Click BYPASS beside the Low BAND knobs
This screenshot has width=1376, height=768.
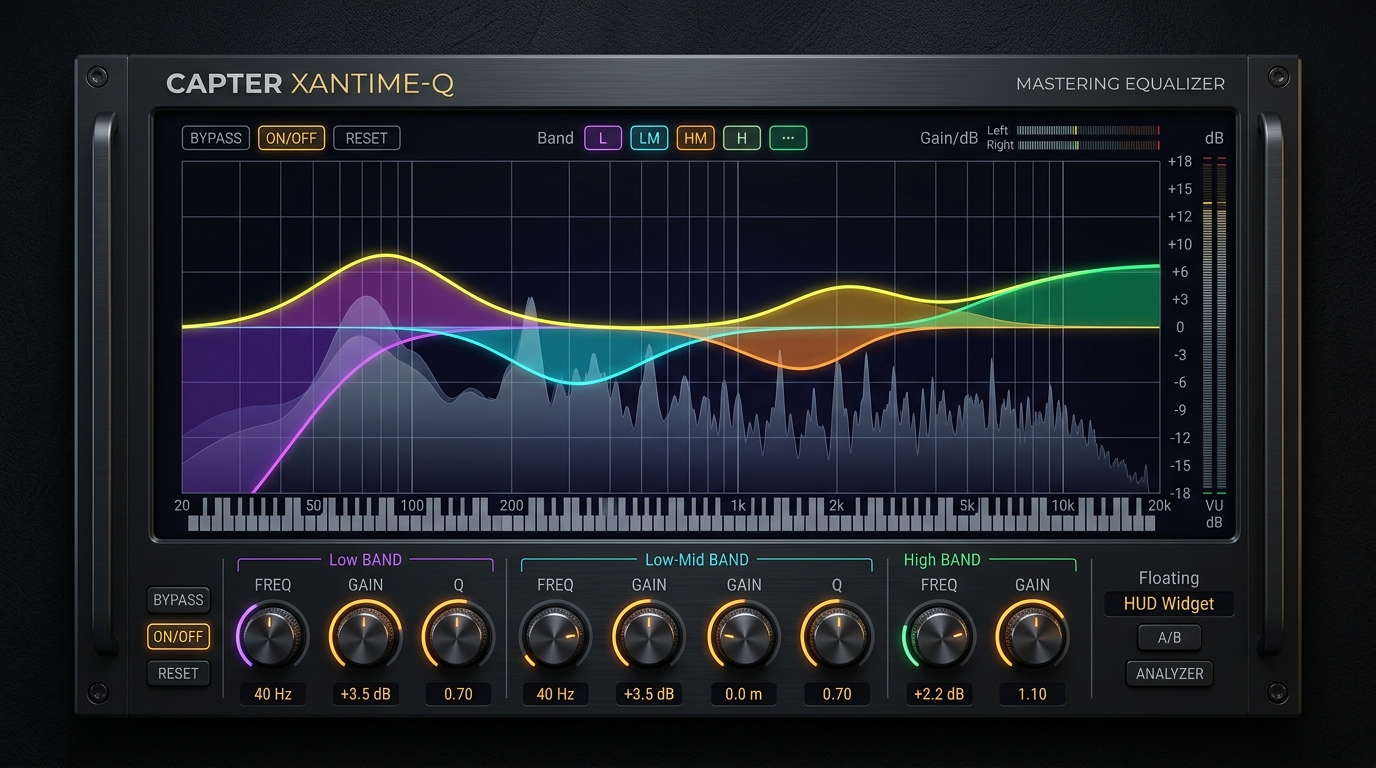coord(178,600)
